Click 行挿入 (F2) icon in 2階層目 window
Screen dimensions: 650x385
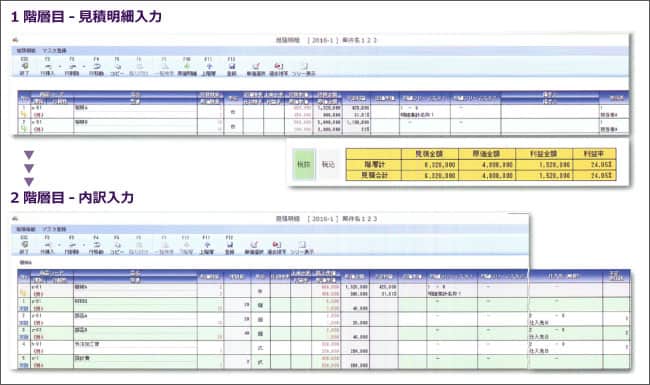[48, 245]
